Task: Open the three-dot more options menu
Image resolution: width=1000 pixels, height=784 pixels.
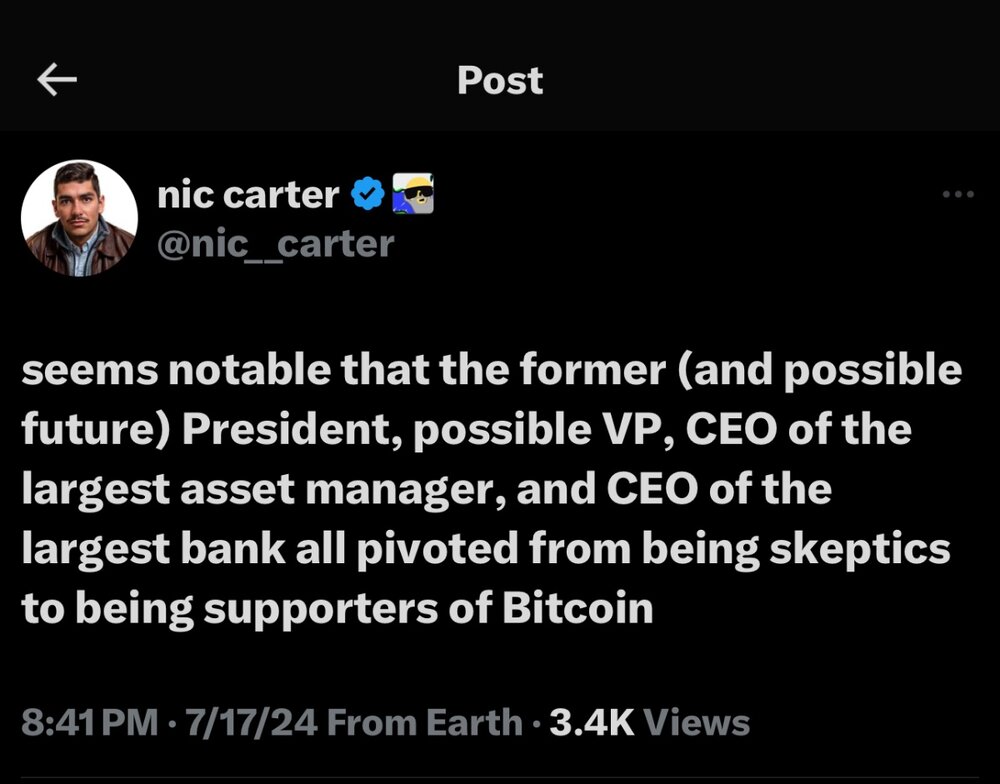Action: (x=958, y=194)
